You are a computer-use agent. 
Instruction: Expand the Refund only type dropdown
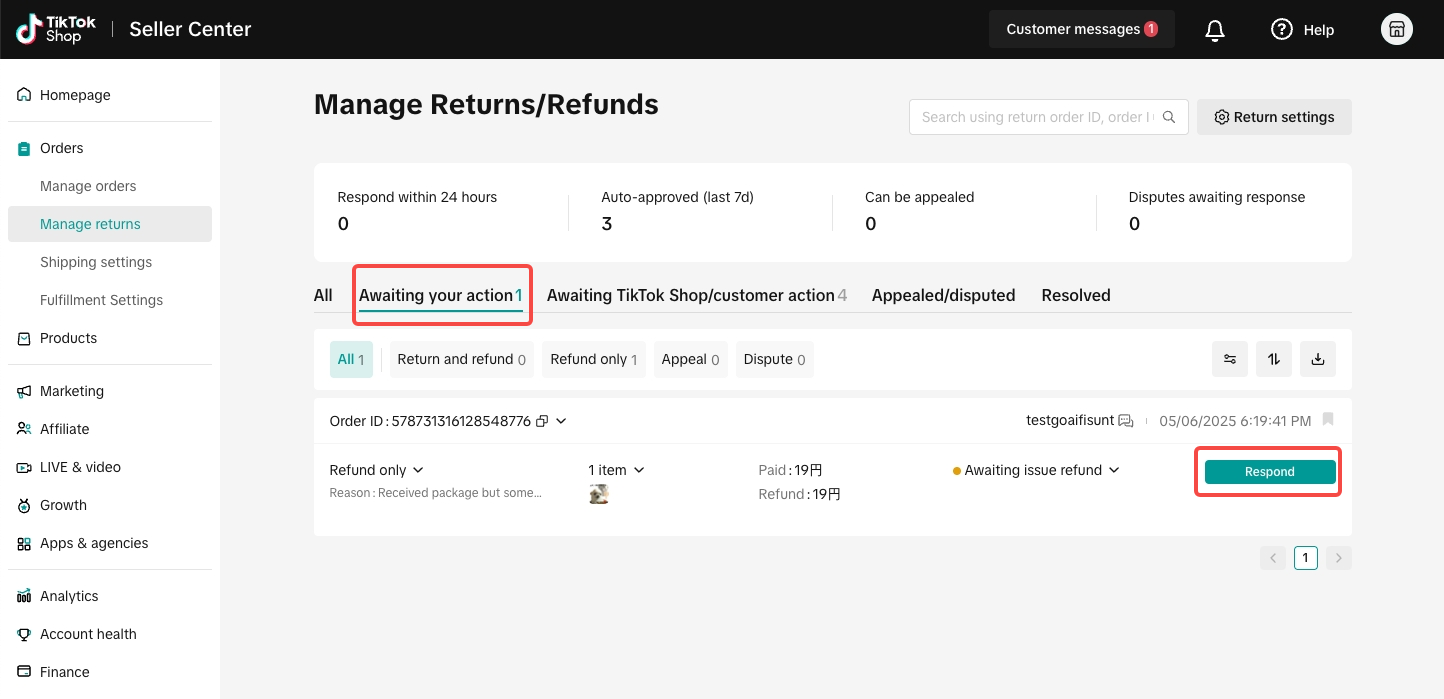click(377, 470)
